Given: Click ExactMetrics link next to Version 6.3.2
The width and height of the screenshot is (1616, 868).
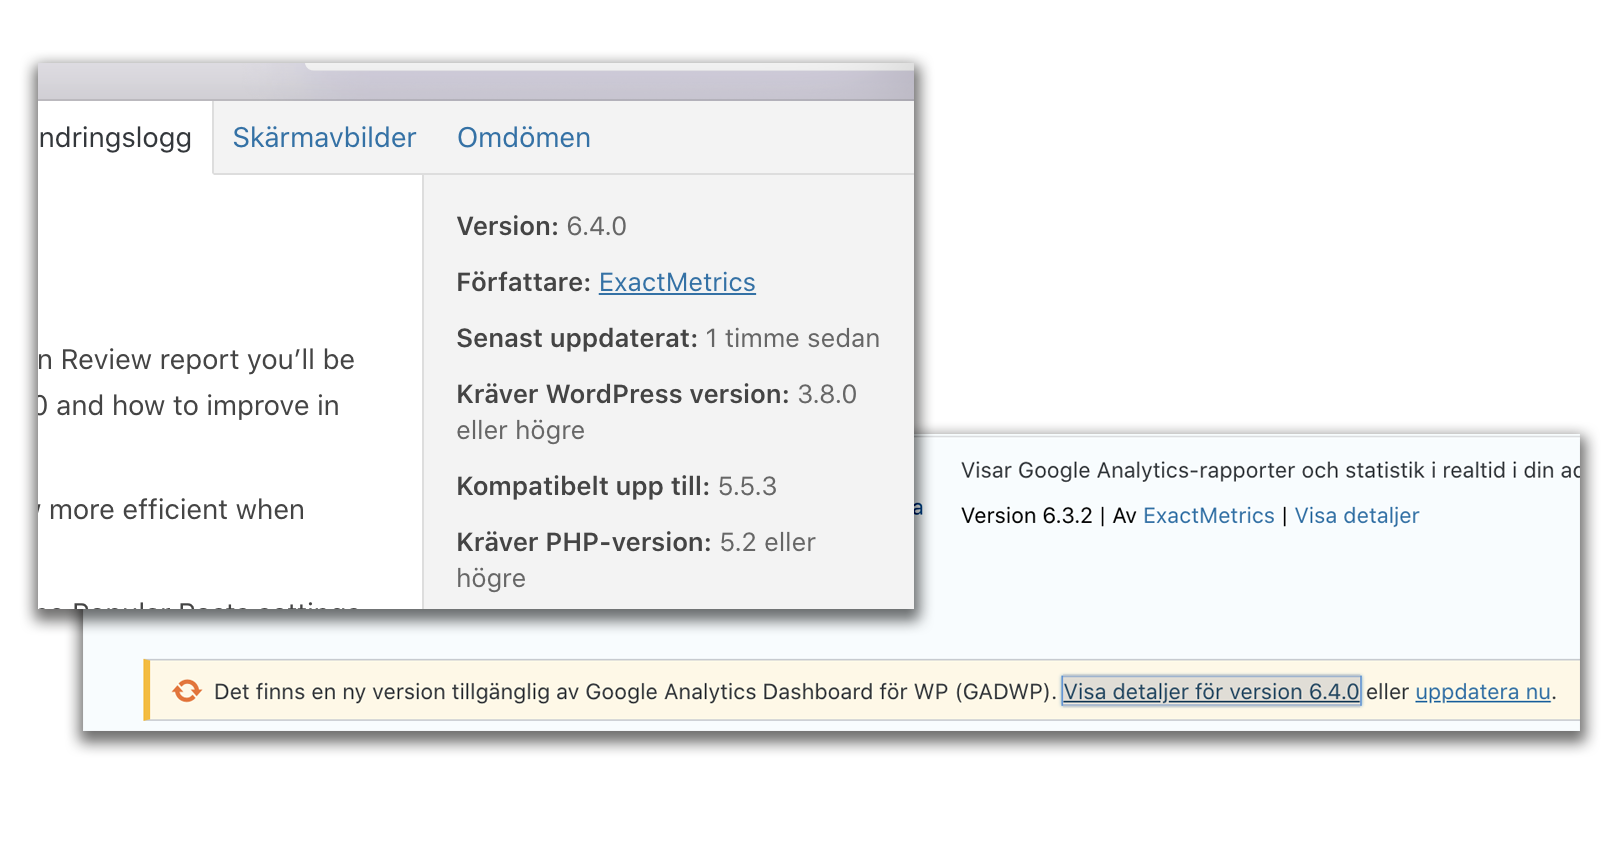Looking at the screenshot, I should click(x=1208, y=516).
